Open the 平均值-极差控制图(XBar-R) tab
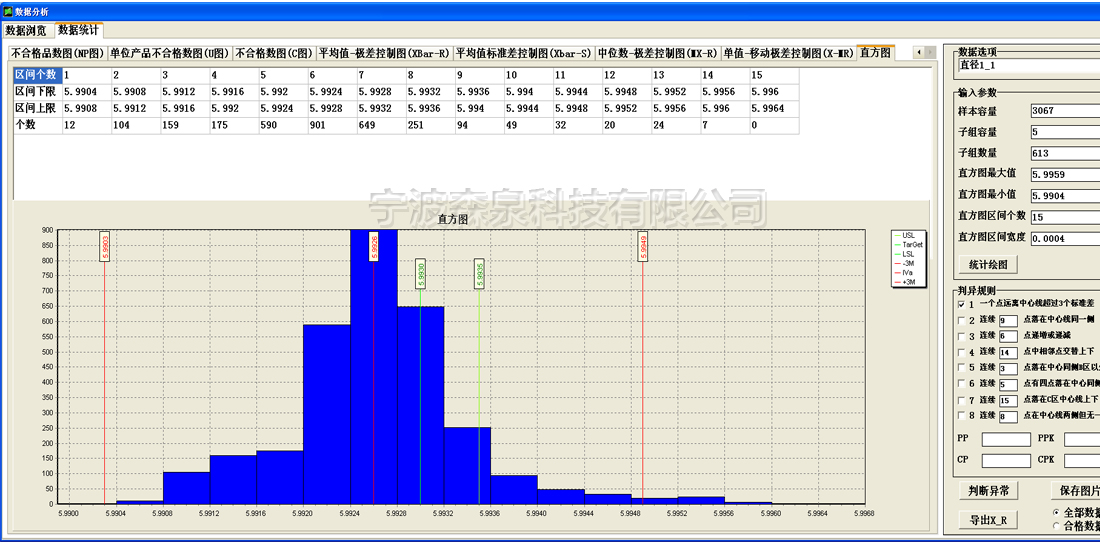Image resolution: width=1100 pixels, height=556 pixels. pos(384,53)
